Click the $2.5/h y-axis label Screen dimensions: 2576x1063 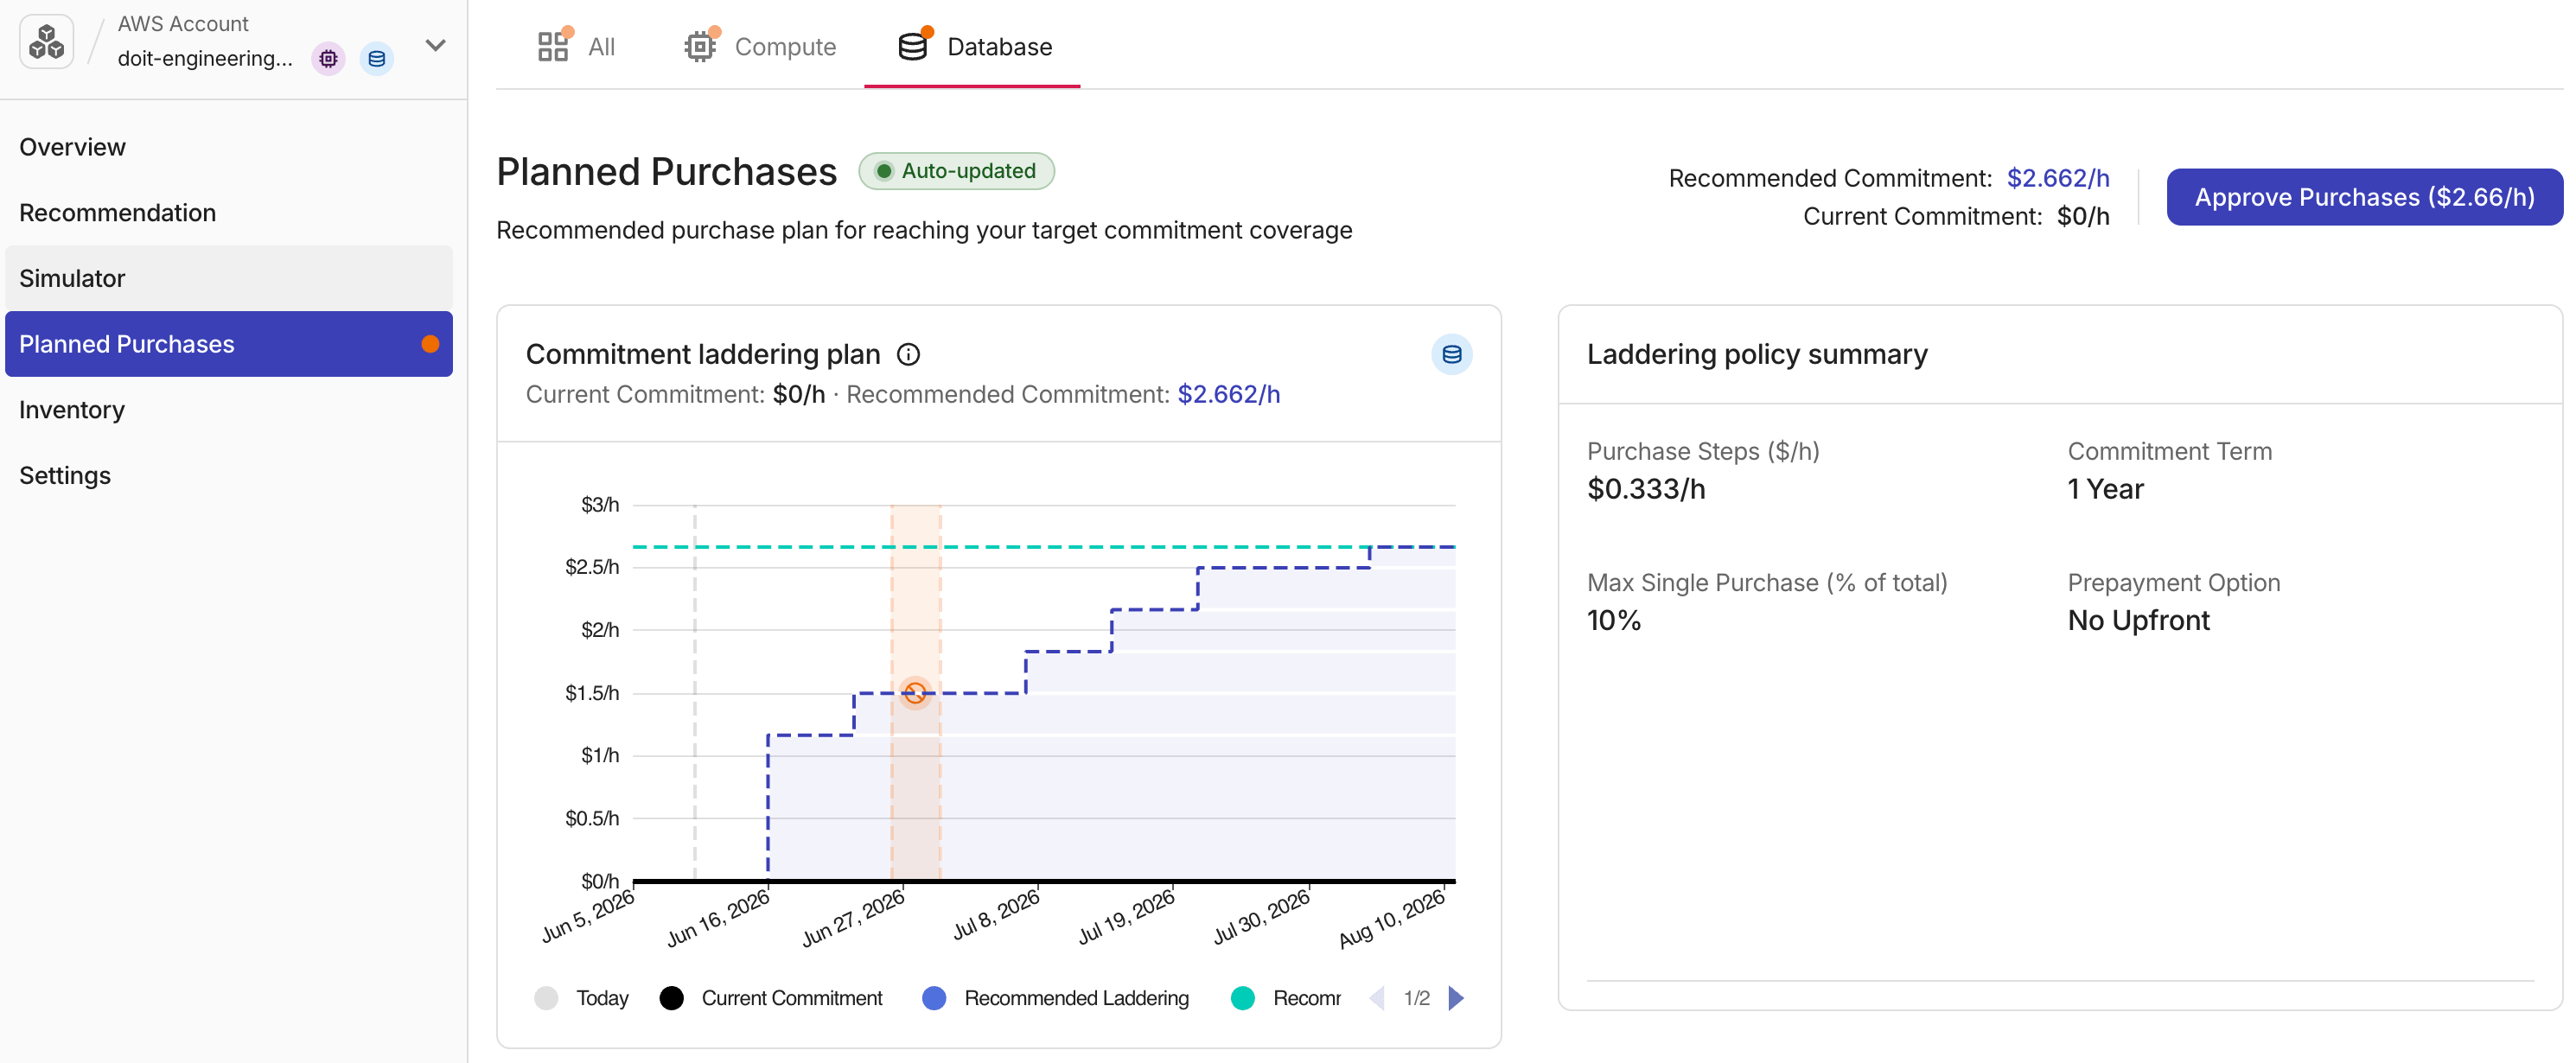[x=592, y=567]
